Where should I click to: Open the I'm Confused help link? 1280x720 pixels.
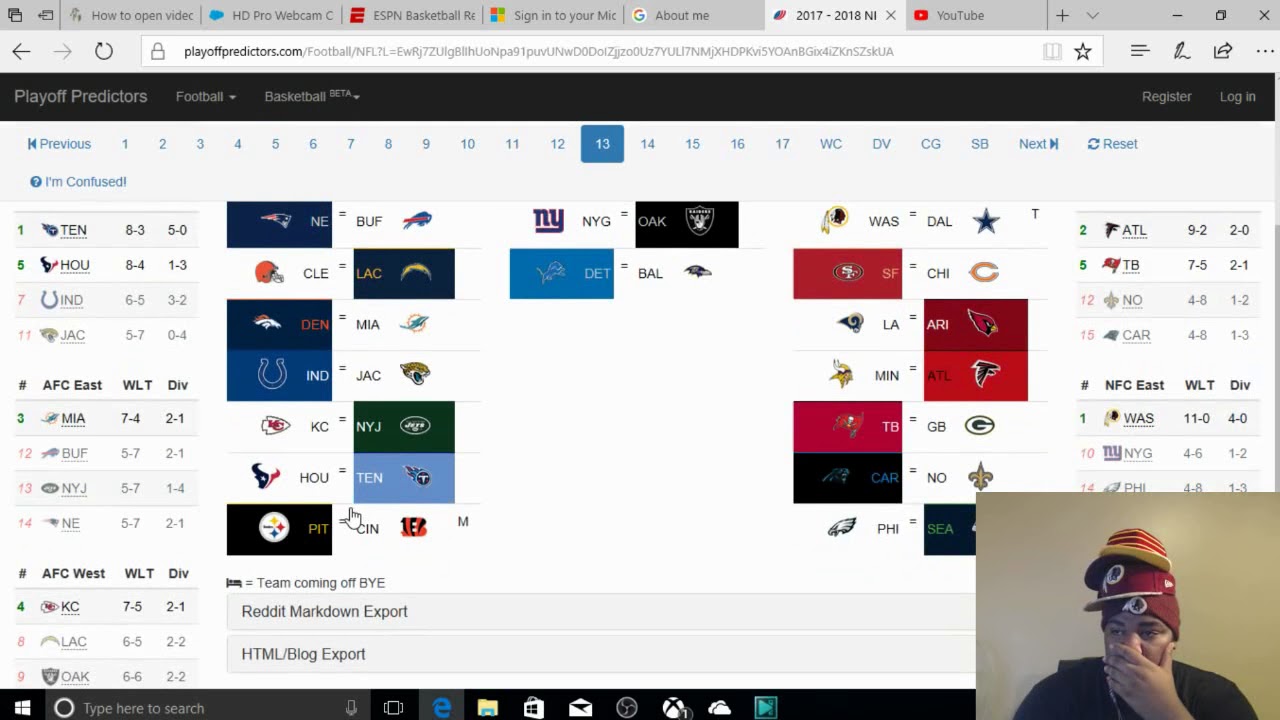pos(78,182)
